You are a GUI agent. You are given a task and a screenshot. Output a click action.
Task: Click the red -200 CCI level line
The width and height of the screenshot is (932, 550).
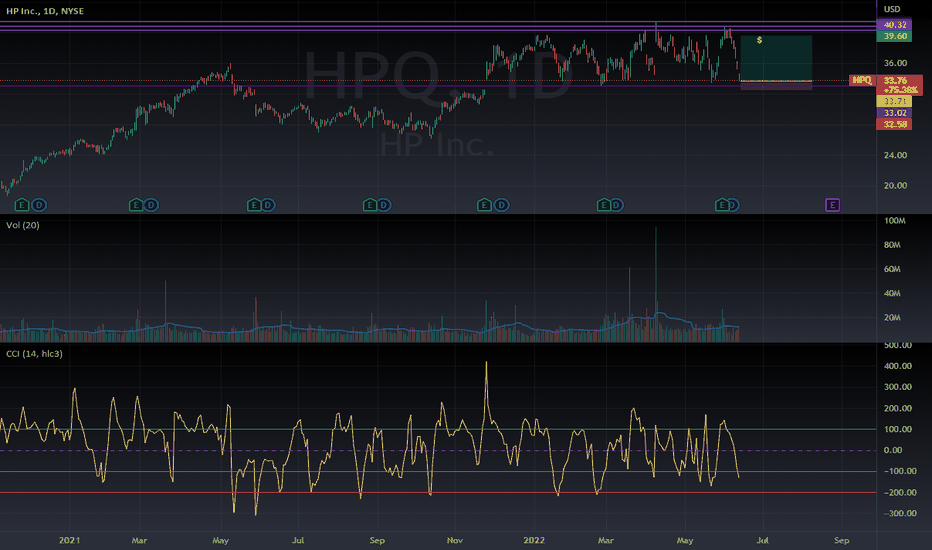click(x=438, y=493)
